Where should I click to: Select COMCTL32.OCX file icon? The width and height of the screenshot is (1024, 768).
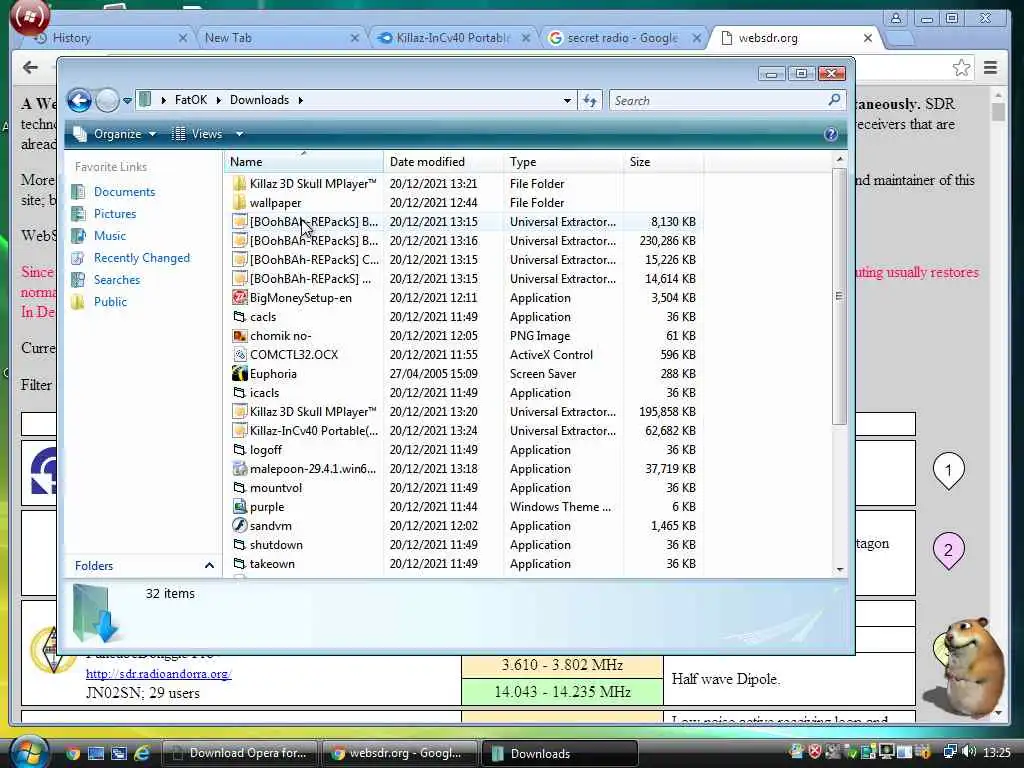tap(240, 355)
